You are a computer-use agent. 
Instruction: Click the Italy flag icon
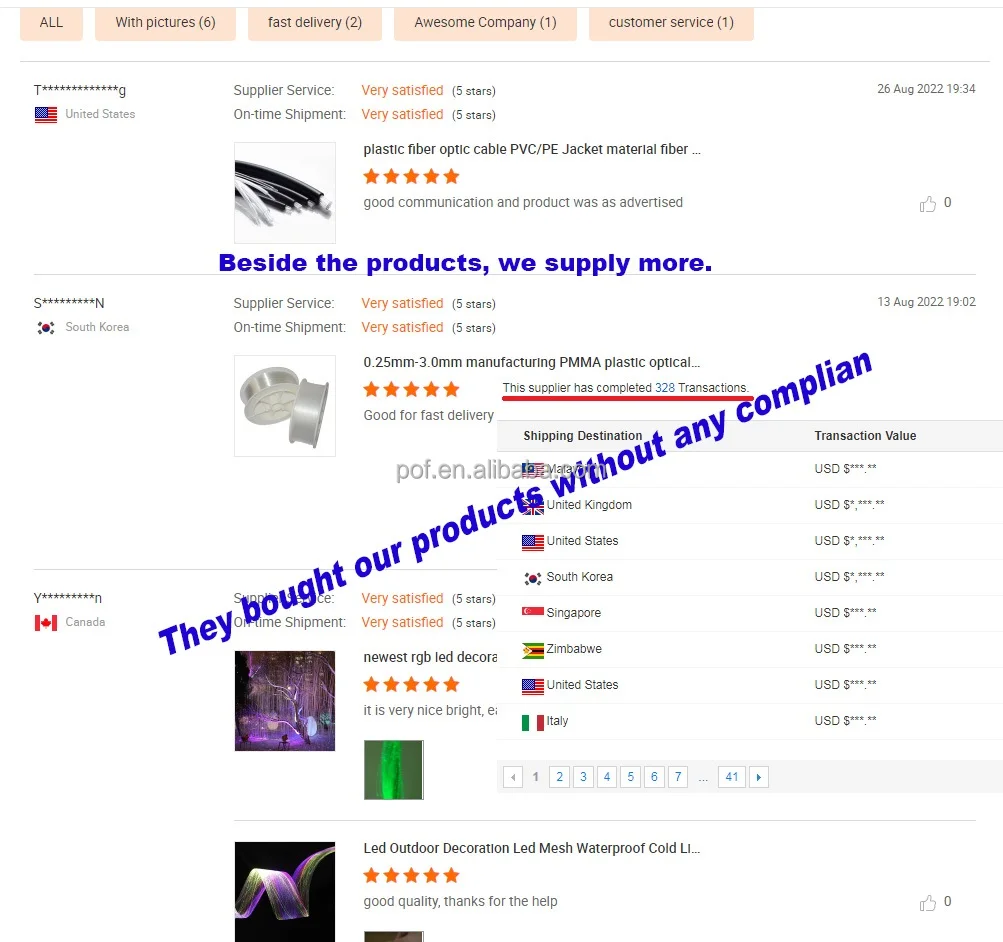pos(533,723)
